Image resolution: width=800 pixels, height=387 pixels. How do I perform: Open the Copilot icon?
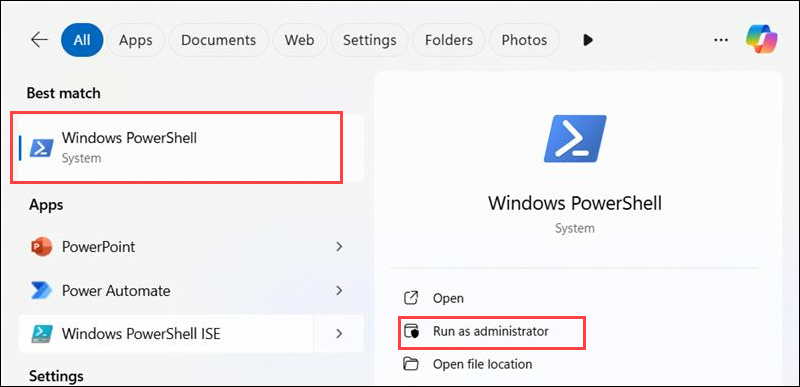[761, 39]
